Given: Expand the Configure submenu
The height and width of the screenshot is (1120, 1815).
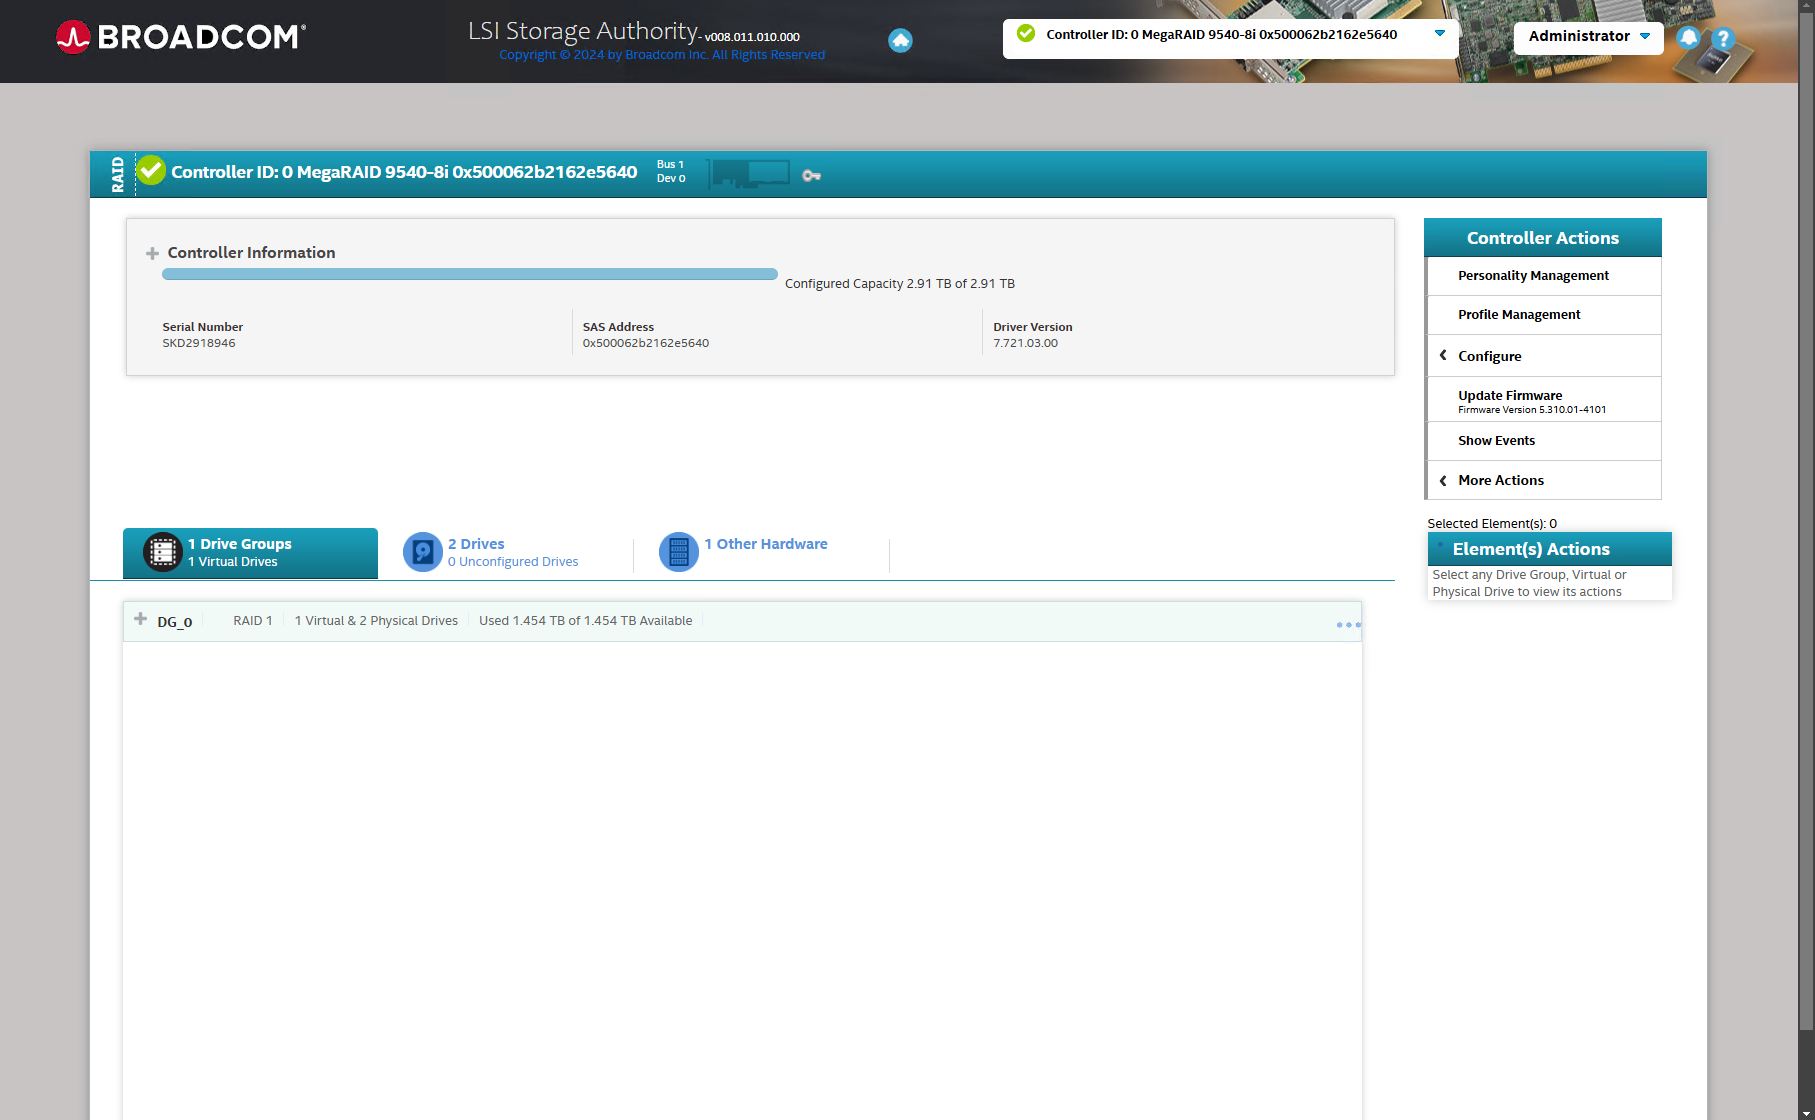Looking at the screenshot, I should [x=1543, y=356].
